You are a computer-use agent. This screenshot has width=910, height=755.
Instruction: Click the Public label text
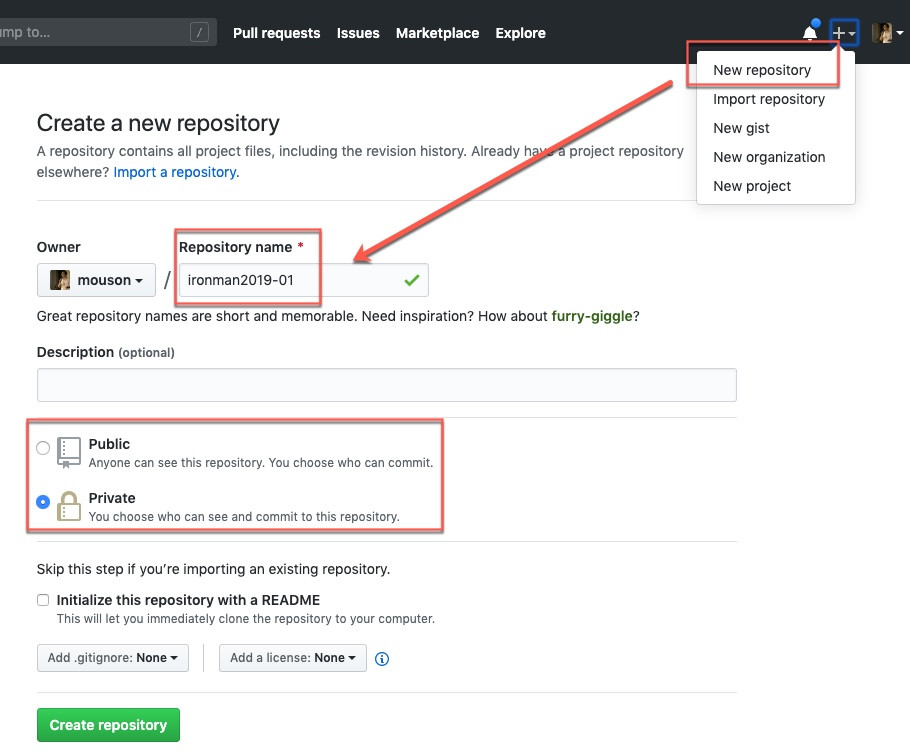coord(109,444)
